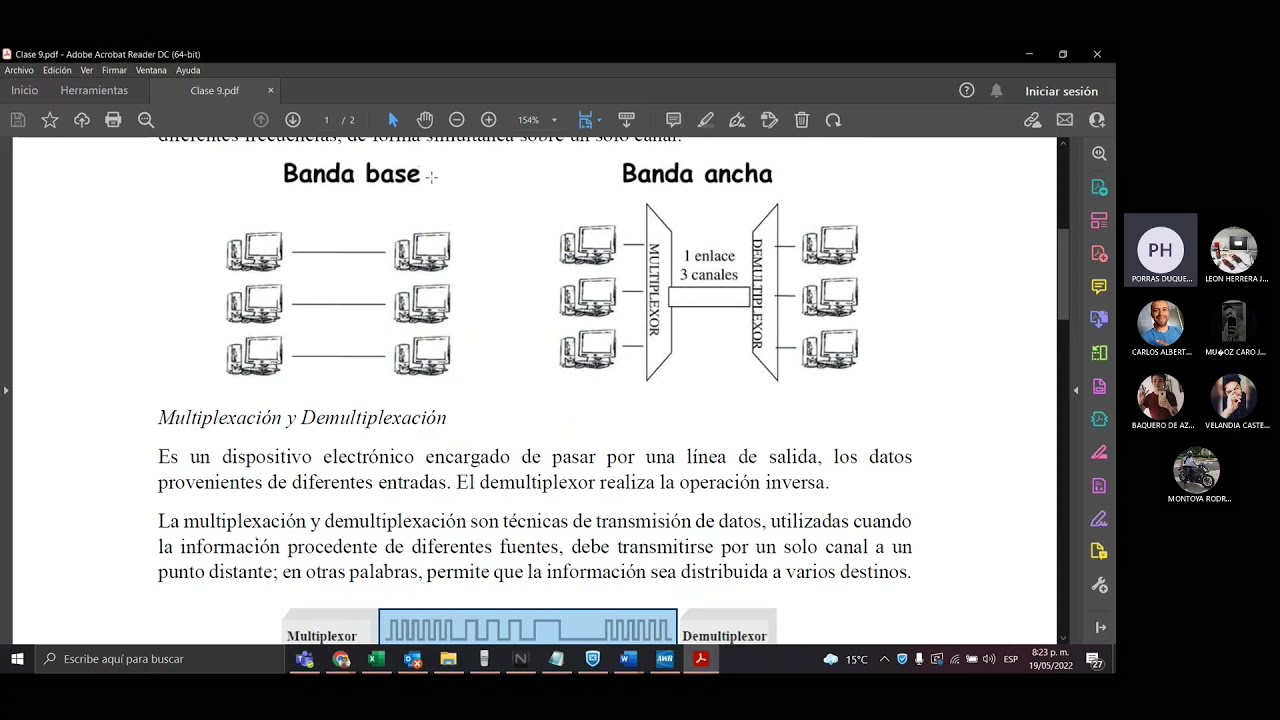Viewport: 1280px width, 720px height.
Task: Open Microsoft Teams from taskbar
Action: coord(305,659)
